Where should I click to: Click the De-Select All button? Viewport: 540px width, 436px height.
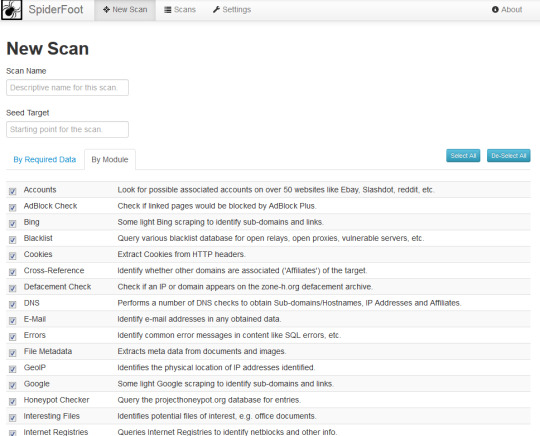point(509,156)
